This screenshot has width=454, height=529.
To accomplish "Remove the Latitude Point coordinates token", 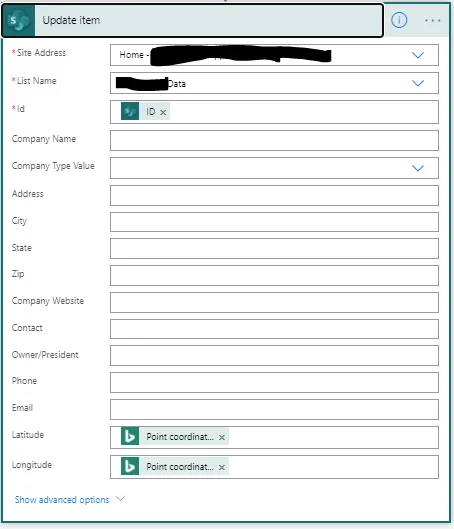I will [x=222, y=437].
